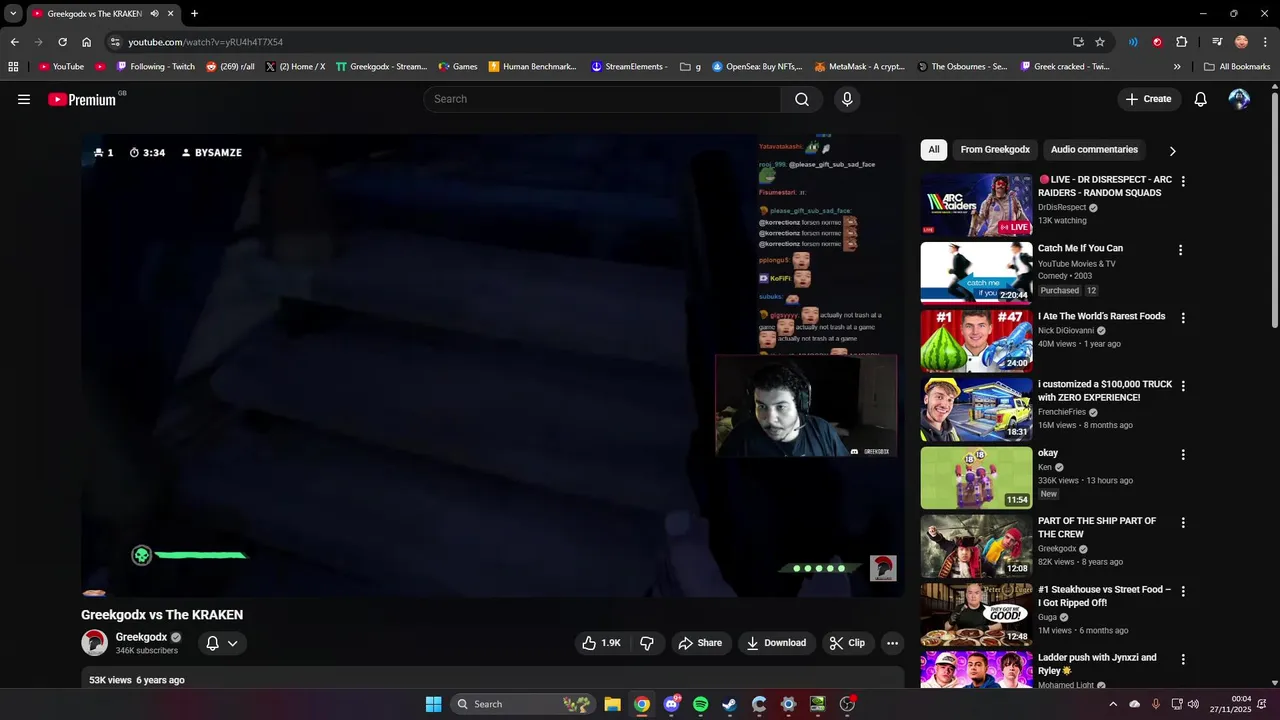Open File Explorer from the taskbar
1280x720 pixels.
coord(612,704)
